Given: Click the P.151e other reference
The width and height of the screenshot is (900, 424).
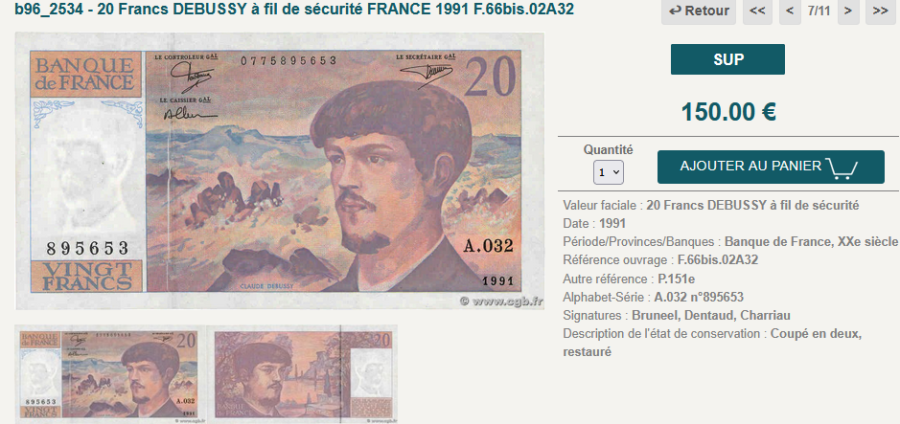Looking at the screenshot, I should [676, 279].
